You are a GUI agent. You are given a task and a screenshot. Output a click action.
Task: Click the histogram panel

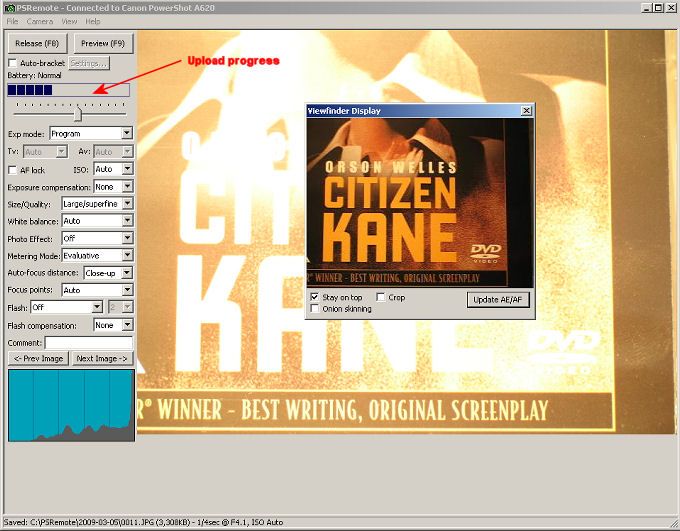pyautogui.click(x=71, y=405)
